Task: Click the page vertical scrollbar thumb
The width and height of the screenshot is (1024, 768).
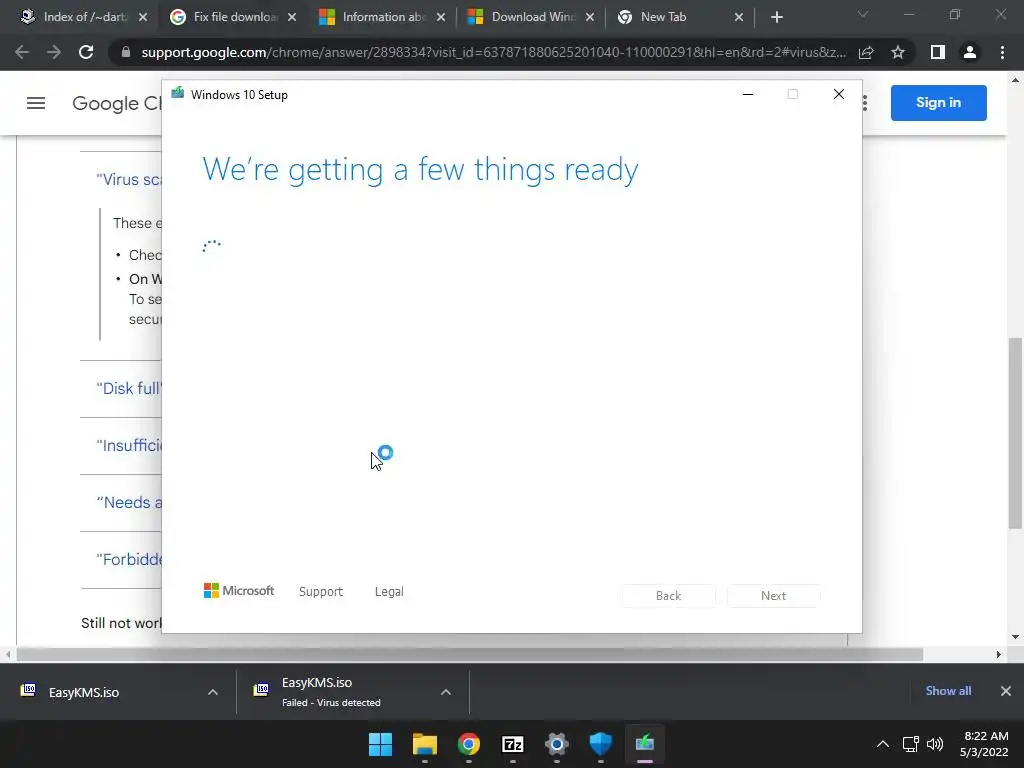Action: (x=1015, y=432)
